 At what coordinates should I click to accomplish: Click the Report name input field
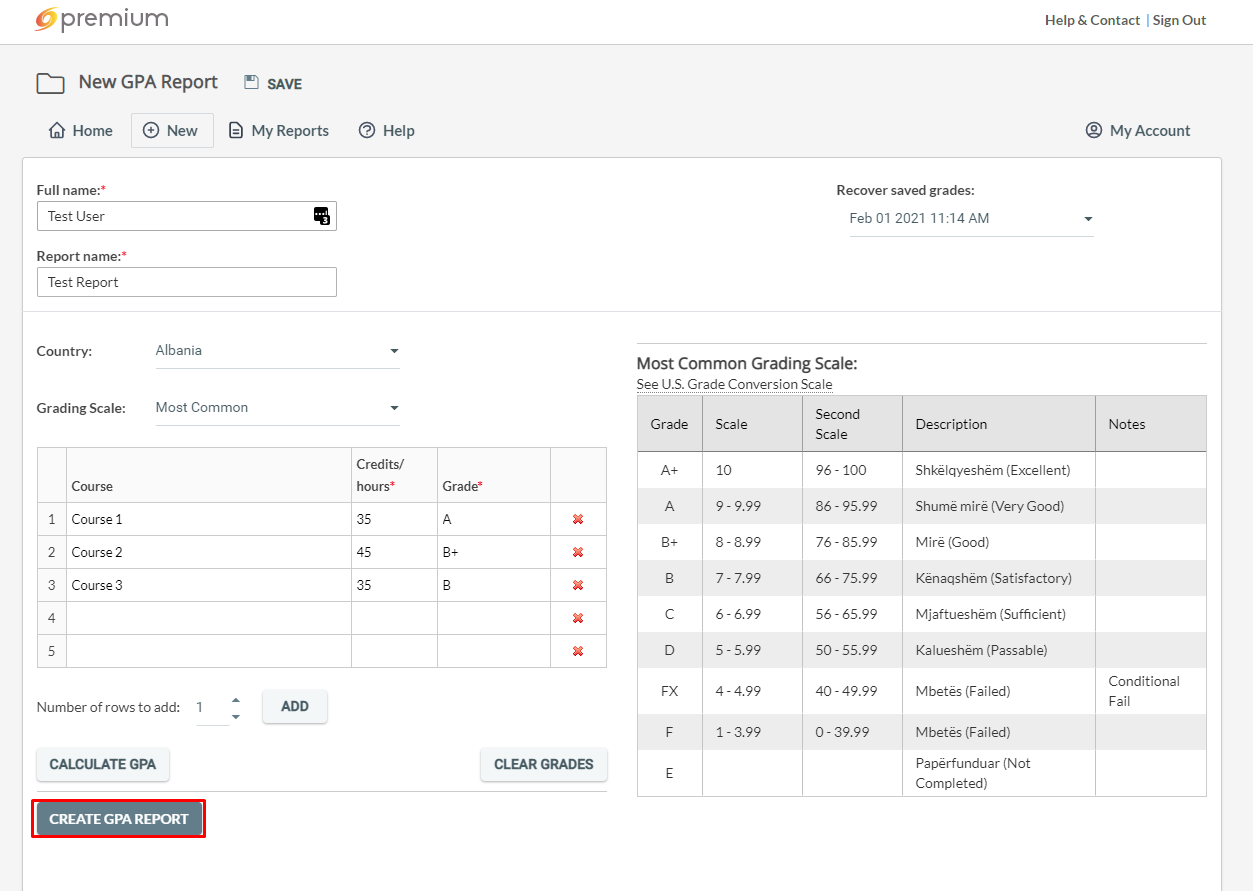(186, 282)
